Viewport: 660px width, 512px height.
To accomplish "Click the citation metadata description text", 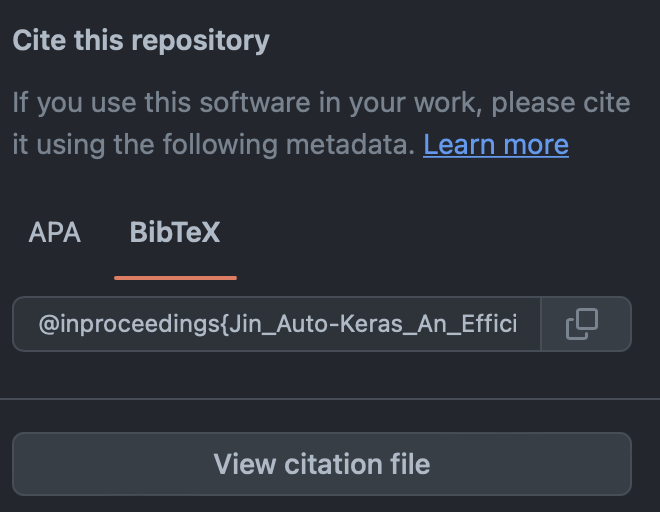I will pos(321,124).
